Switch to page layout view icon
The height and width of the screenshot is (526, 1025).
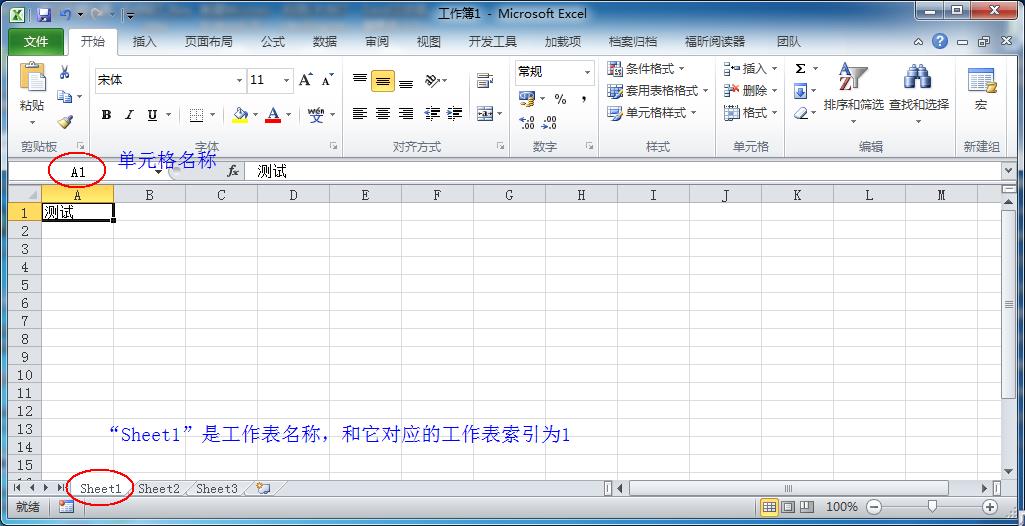click(788, 506)
